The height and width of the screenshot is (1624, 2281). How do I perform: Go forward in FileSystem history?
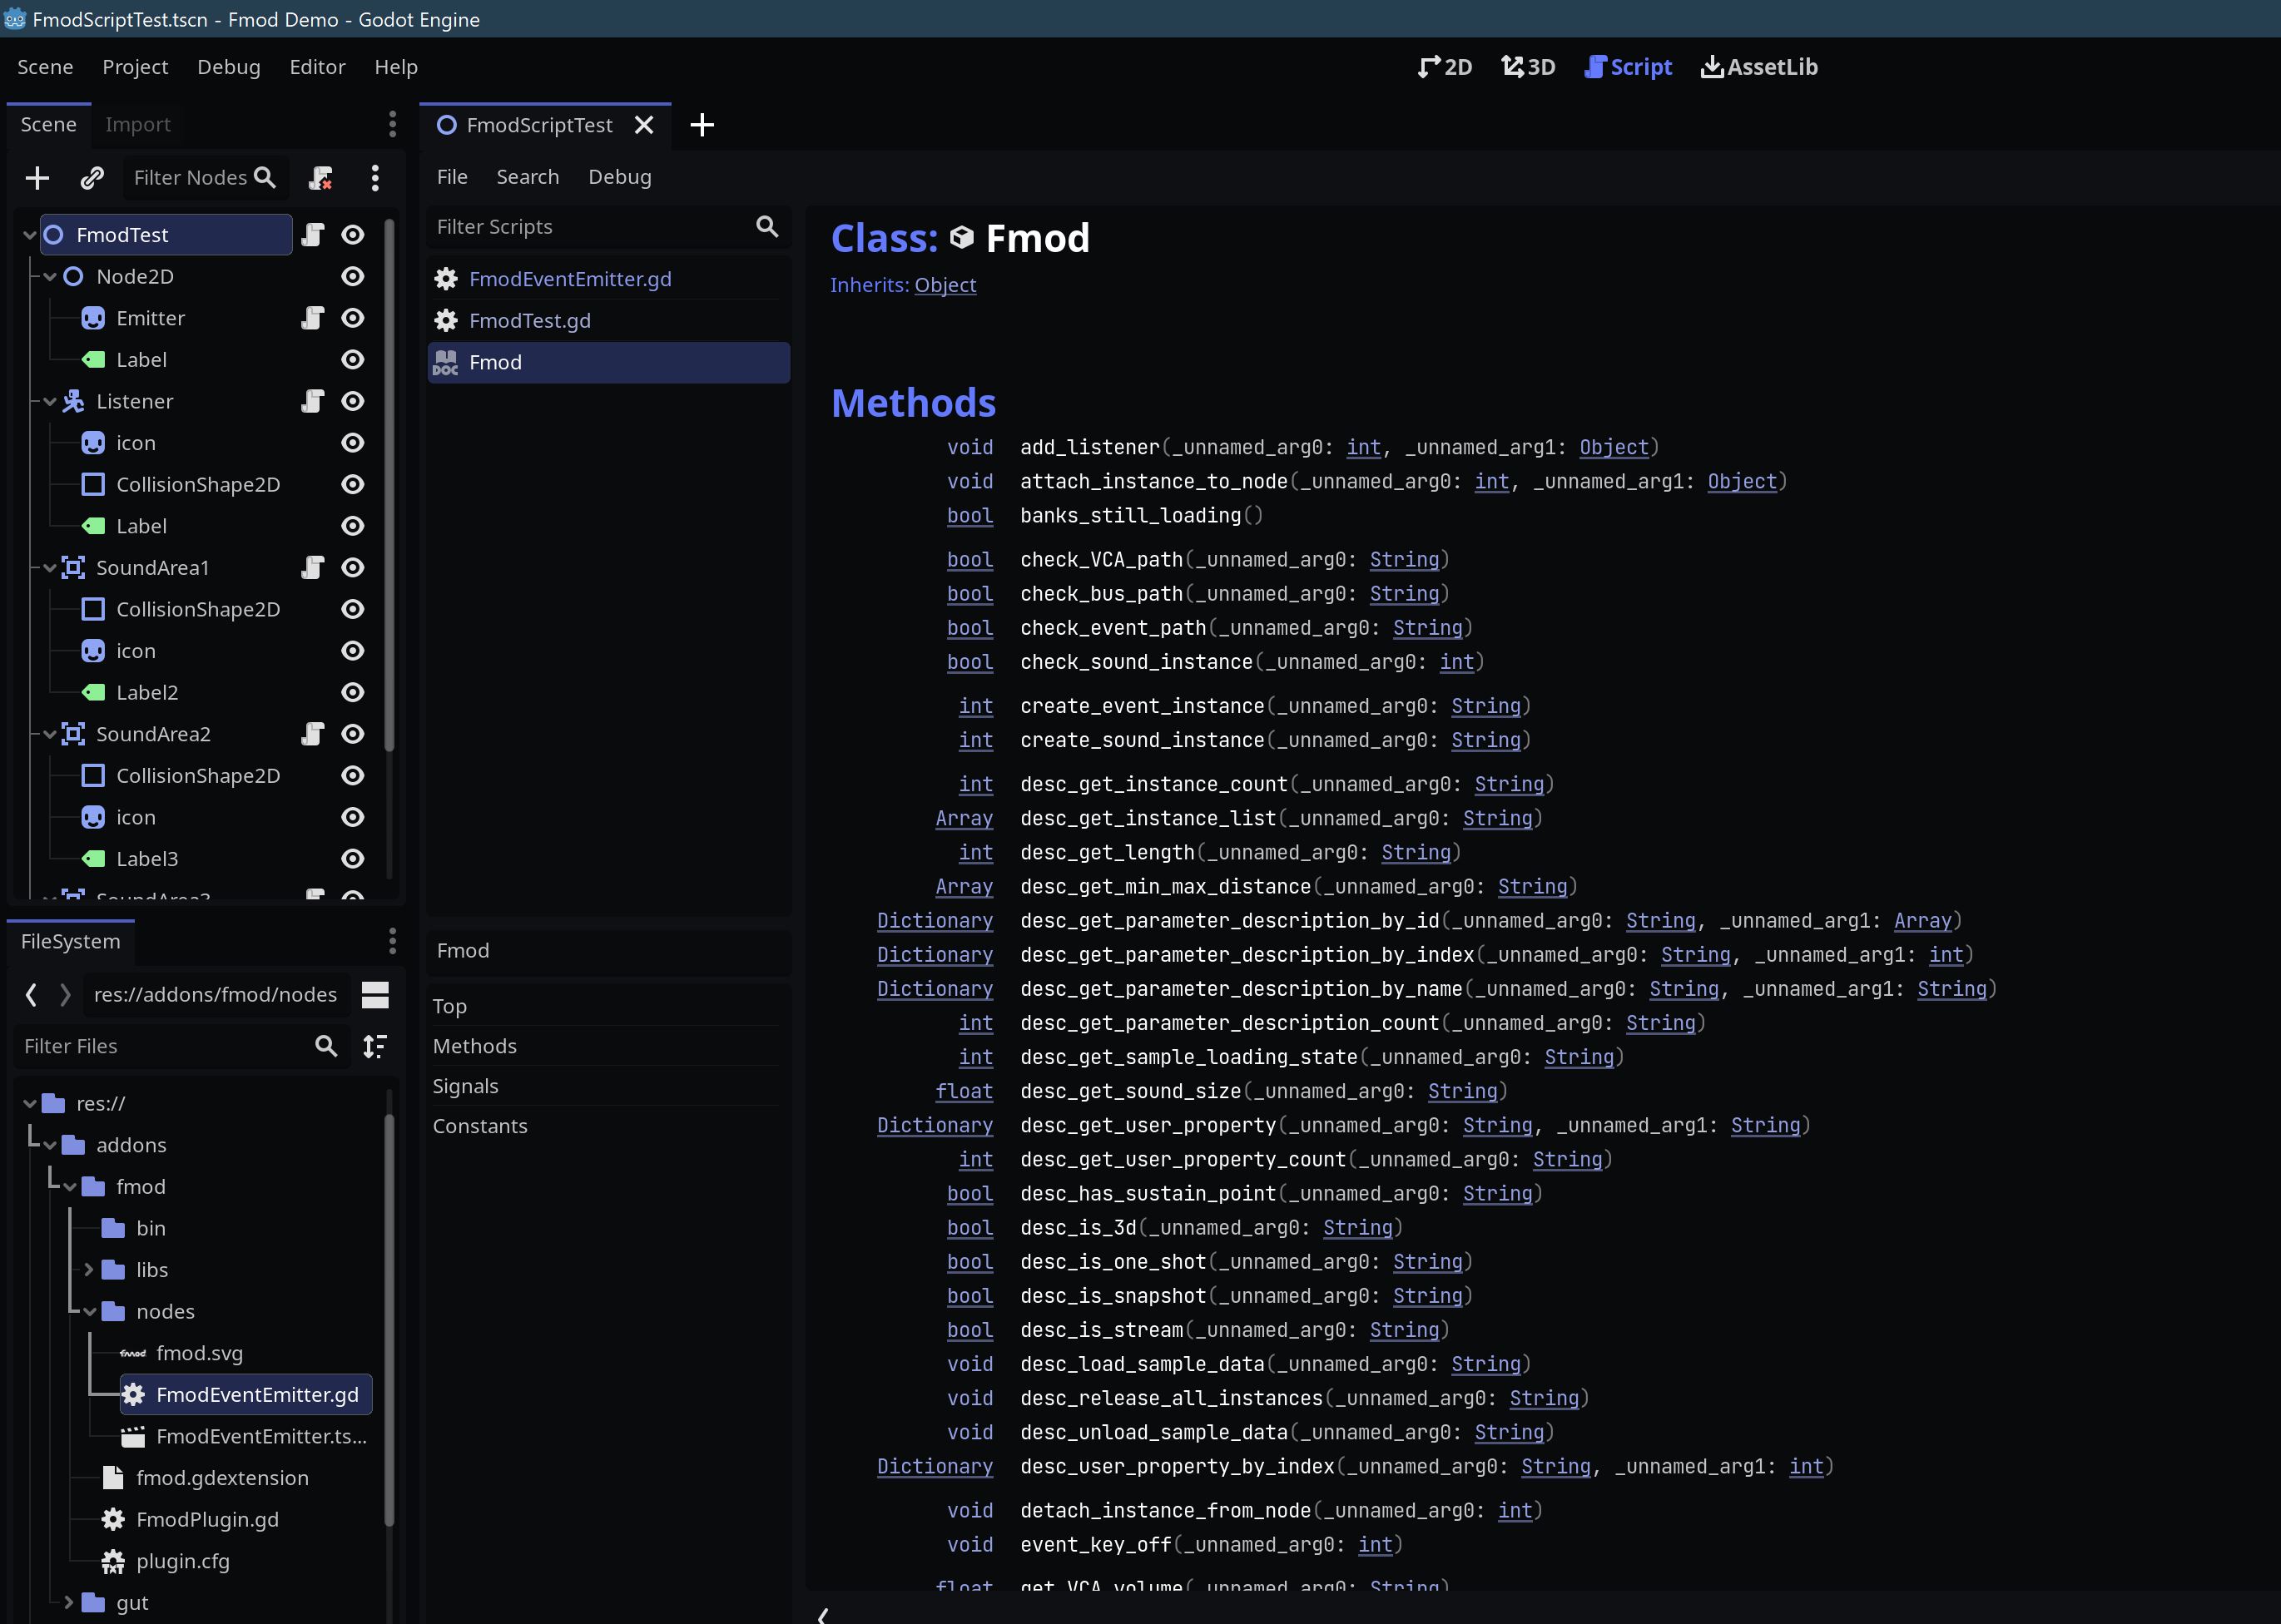(x=65, y=995)
